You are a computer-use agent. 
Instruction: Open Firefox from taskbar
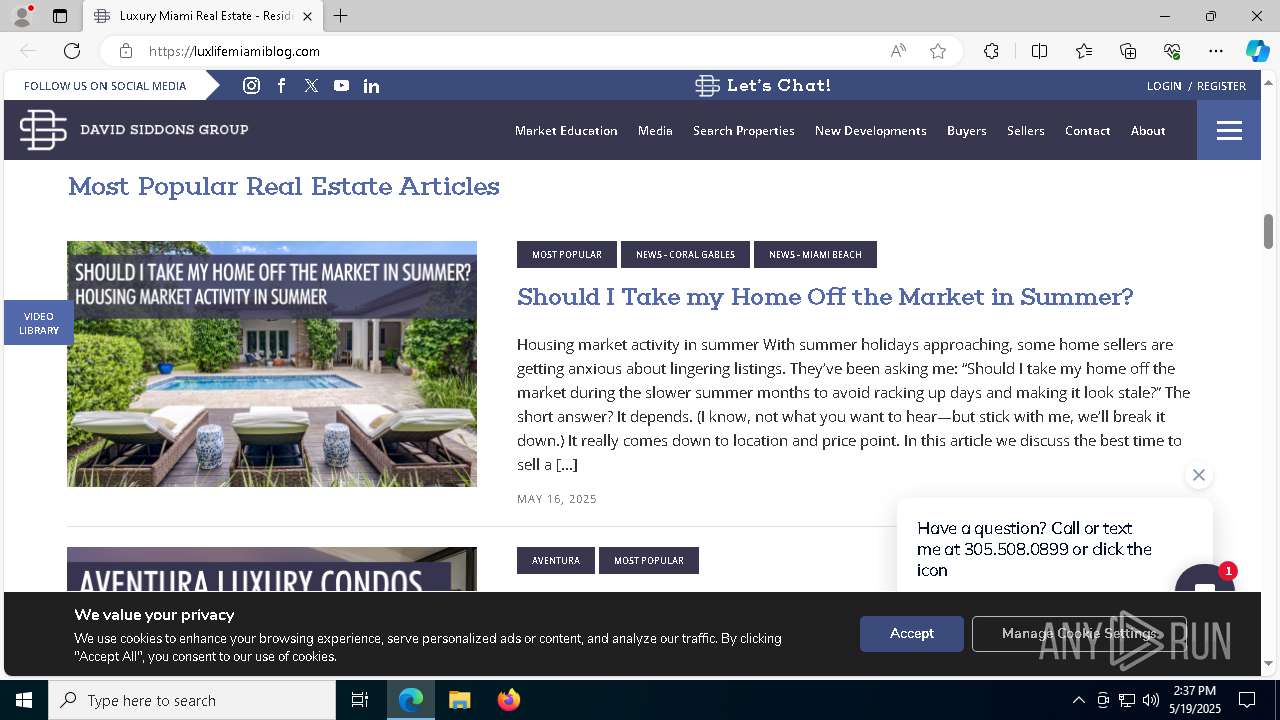click(x=509, y=700)
